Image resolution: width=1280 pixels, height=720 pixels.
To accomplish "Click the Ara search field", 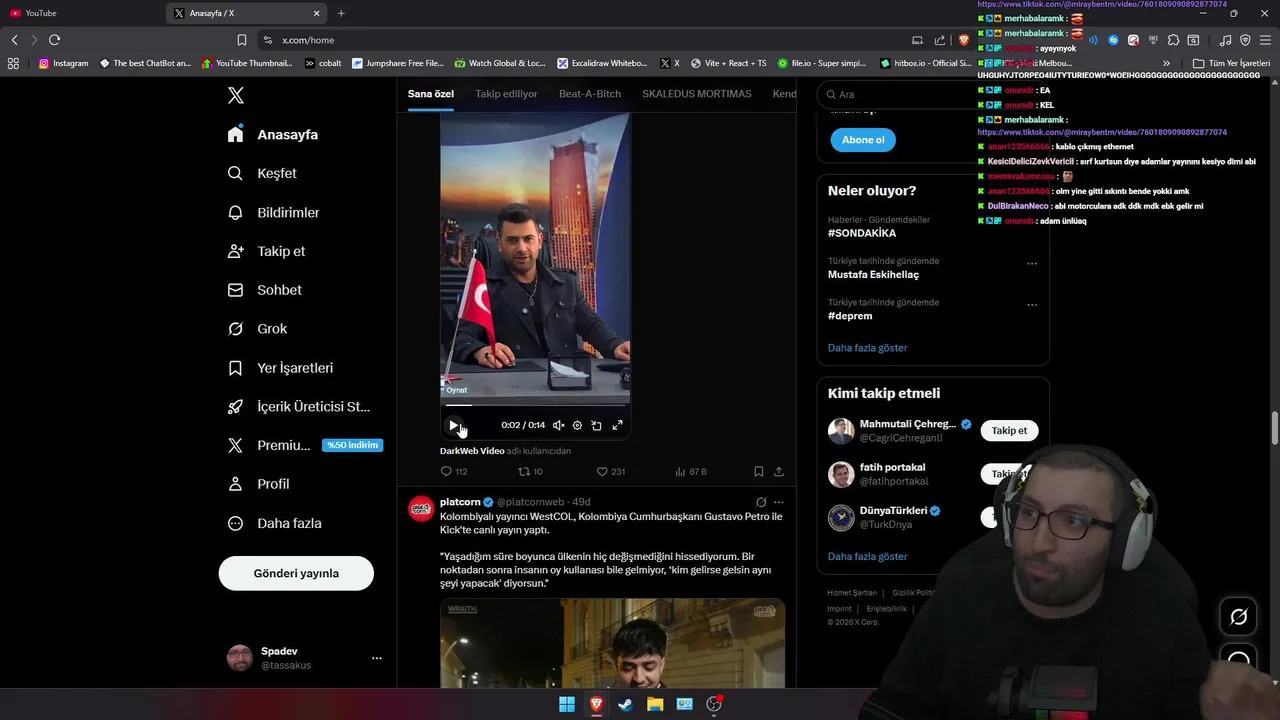I will [x=900, y=94].
